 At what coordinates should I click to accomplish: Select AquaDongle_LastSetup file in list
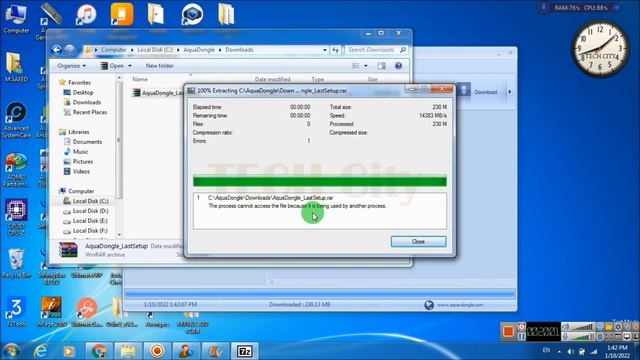tap(158, 93)
